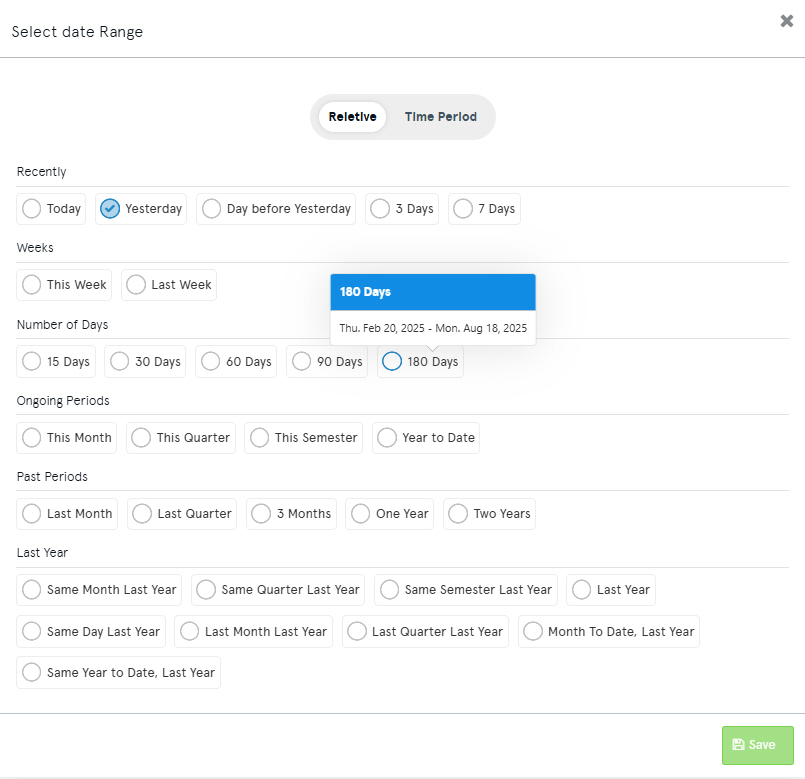Select Month To Date, Last Year
The height and width of the screenshot is (779, 805).
tap(608, 632)
